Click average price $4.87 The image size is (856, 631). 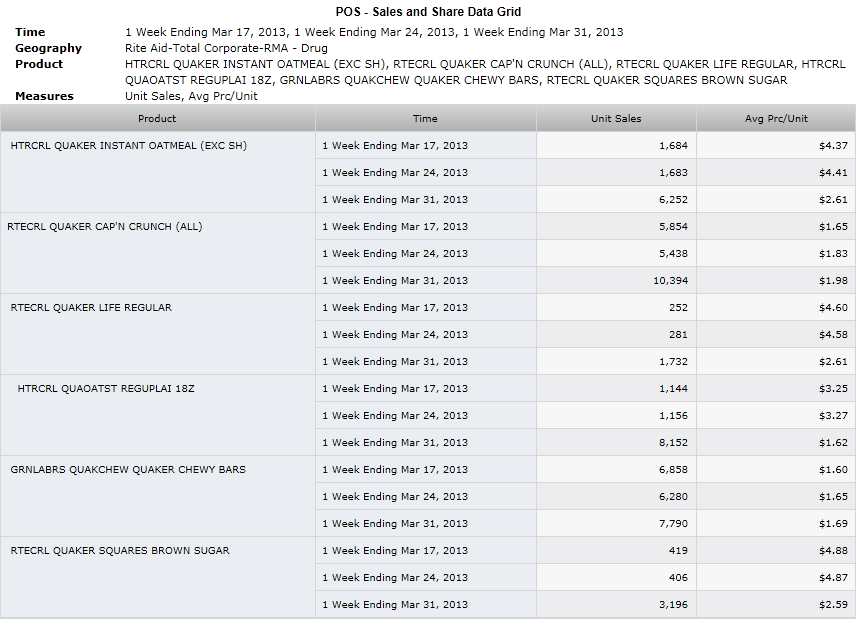point(833,578)
